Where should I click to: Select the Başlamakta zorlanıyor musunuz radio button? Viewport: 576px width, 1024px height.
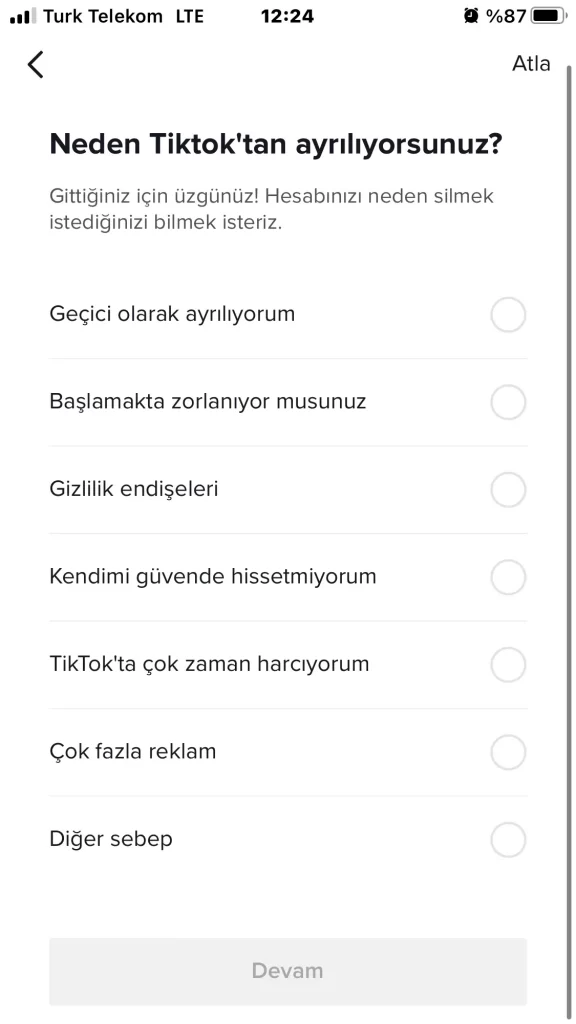click(508, 402)
